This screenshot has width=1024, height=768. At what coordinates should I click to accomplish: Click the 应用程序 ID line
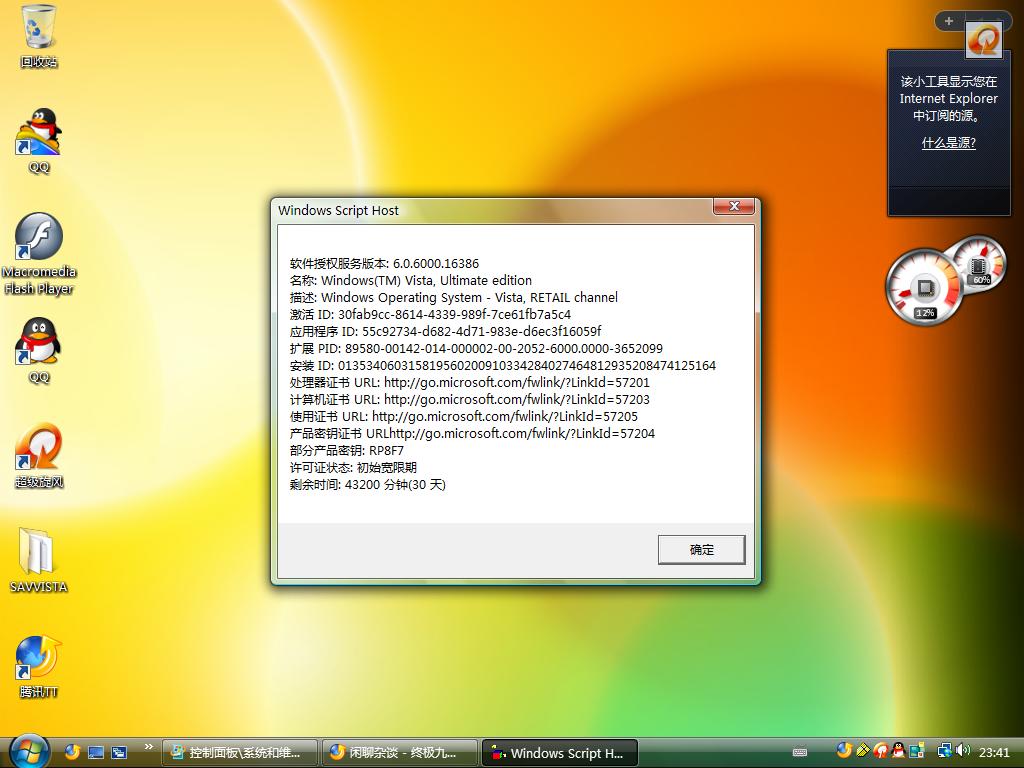pyautogui.click(x=445, y=331)
